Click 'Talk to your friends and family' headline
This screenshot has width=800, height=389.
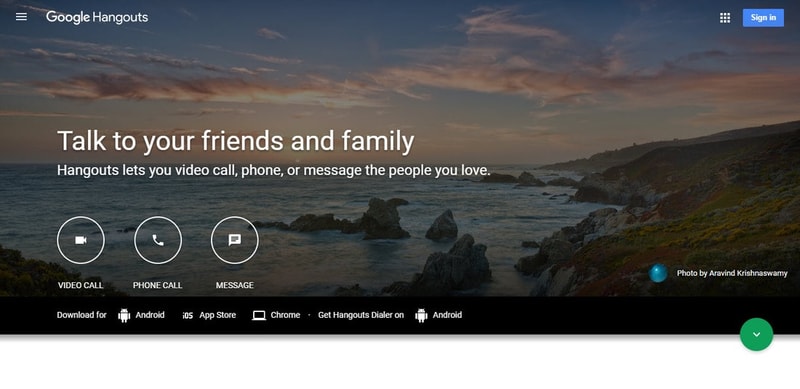[x=236, y=141]
